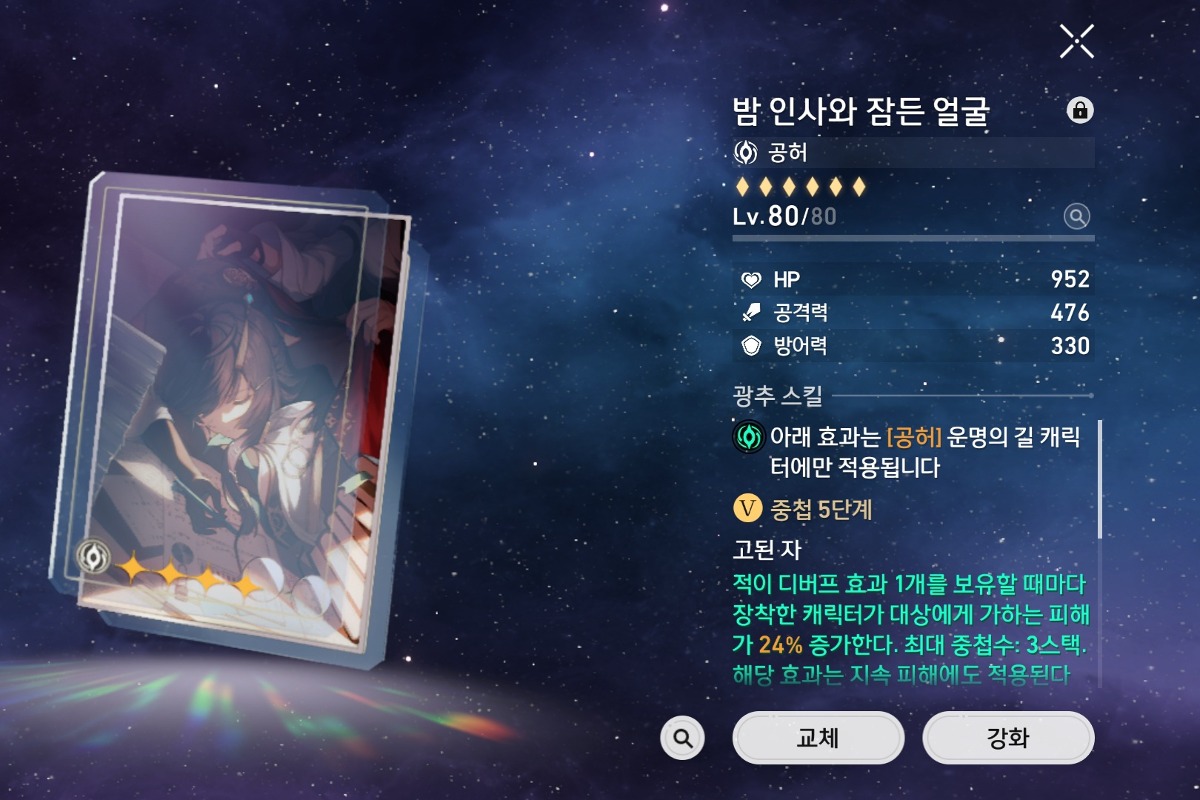Toggle the lock icon beside the title
The width and height of the screenshot is (1200, 800).
pos(1080,110)
